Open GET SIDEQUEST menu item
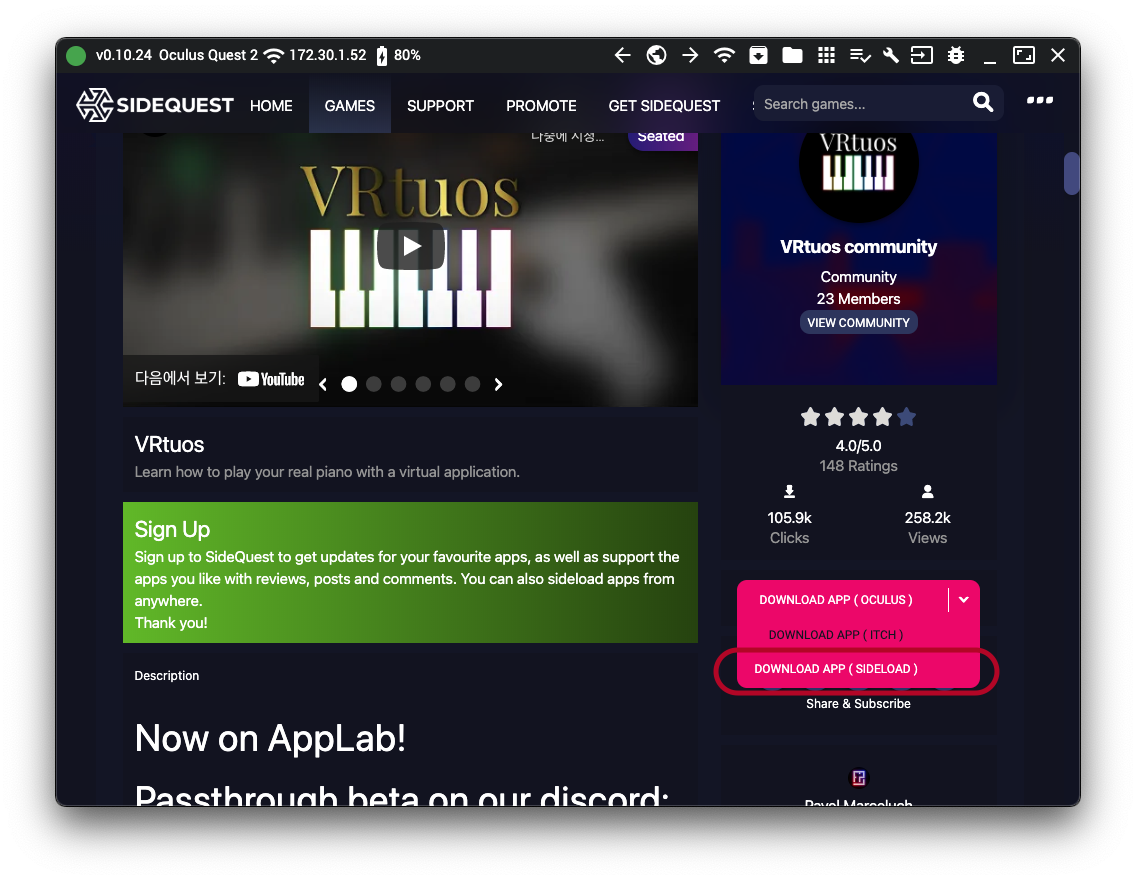The image size is (1136, 880). (x=664, y=106)
